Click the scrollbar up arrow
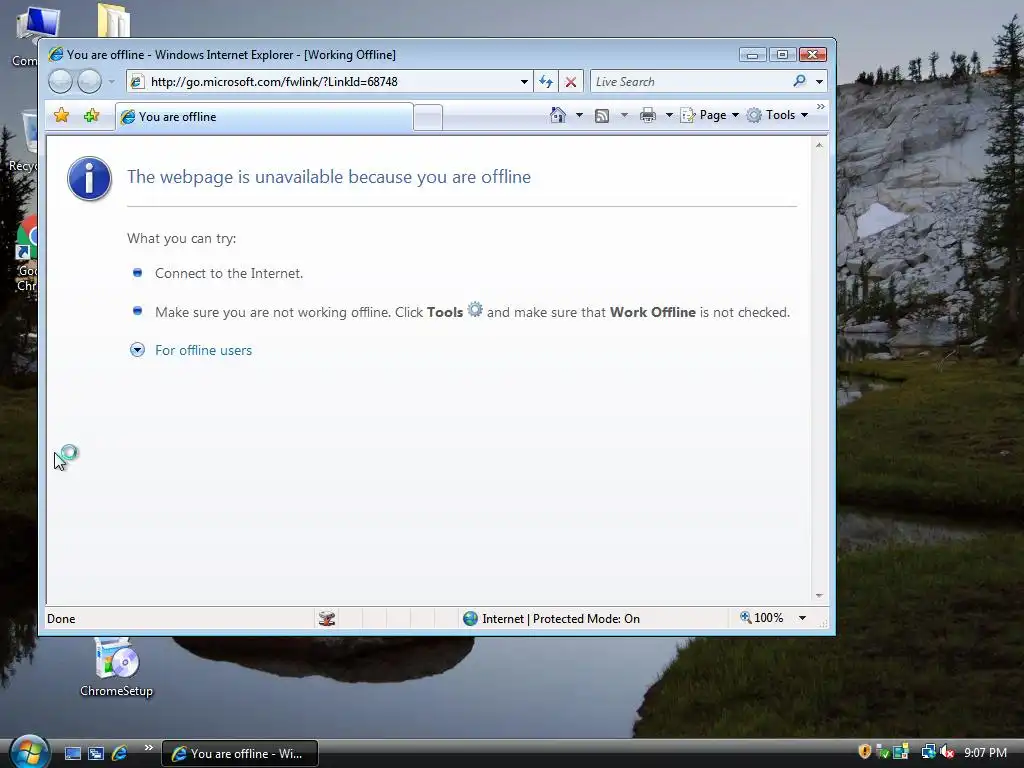This screenshot has width=1024, height=768. 819,145
